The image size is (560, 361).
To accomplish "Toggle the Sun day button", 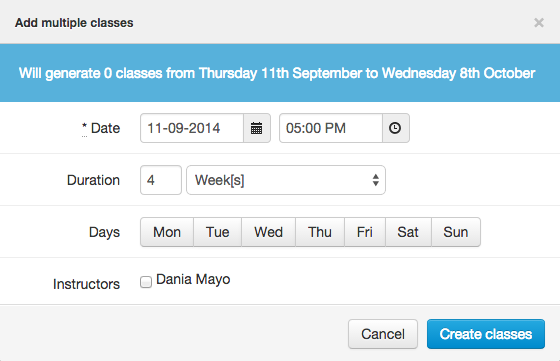I will [x=456, y=232].
